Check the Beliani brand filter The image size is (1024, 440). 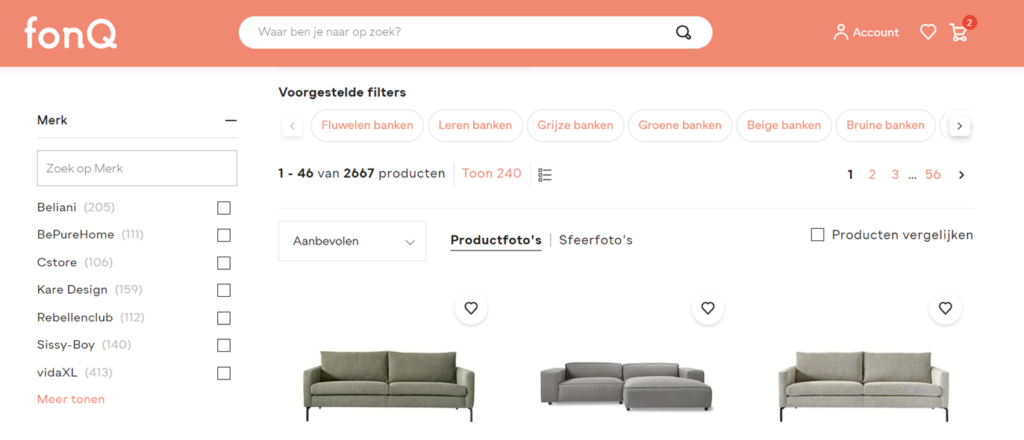tap(224, 208)
